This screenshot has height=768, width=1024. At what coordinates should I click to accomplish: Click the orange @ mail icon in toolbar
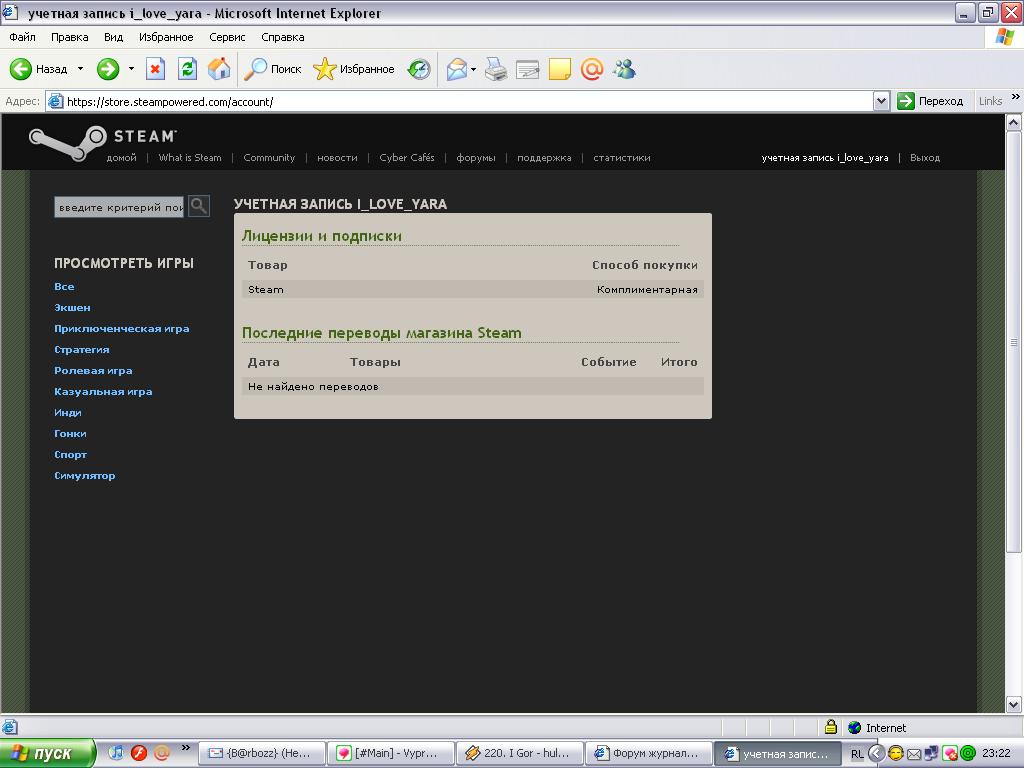[x=592, y=69]
